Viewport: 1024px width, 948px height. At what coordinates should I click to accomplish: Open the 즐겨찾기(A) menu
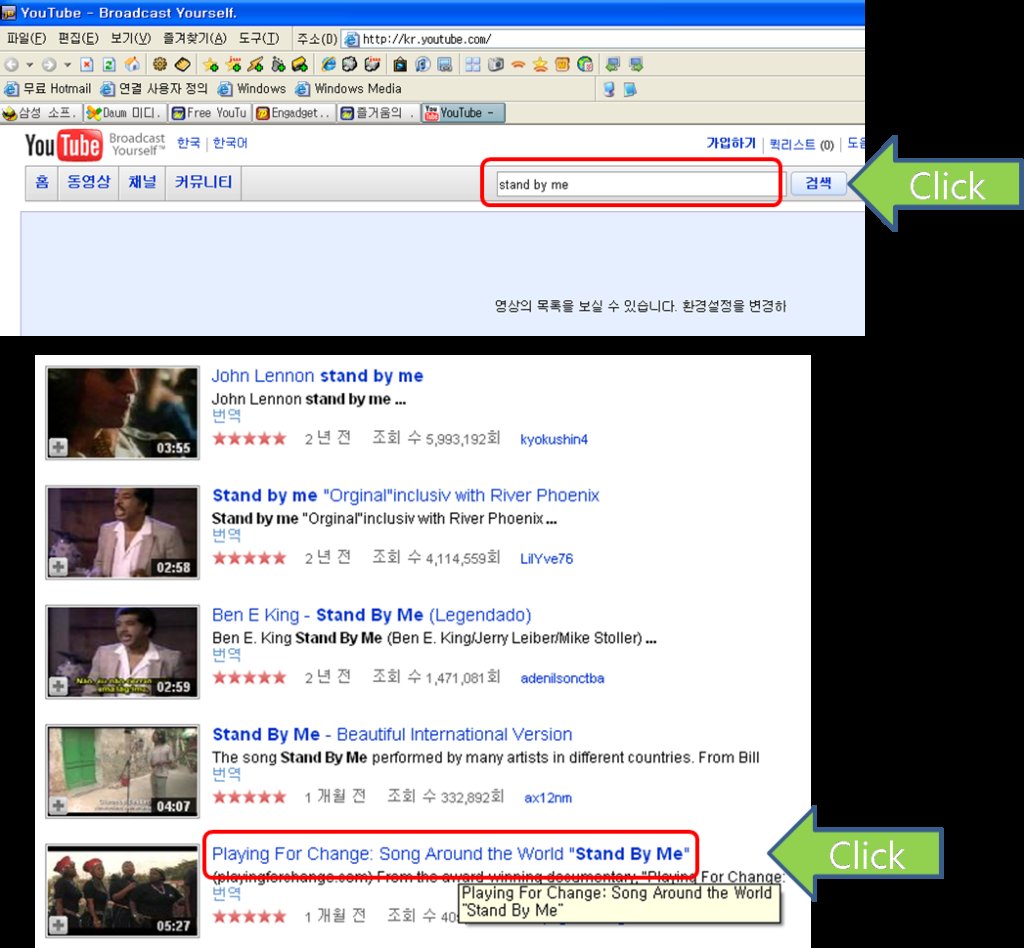195,39
